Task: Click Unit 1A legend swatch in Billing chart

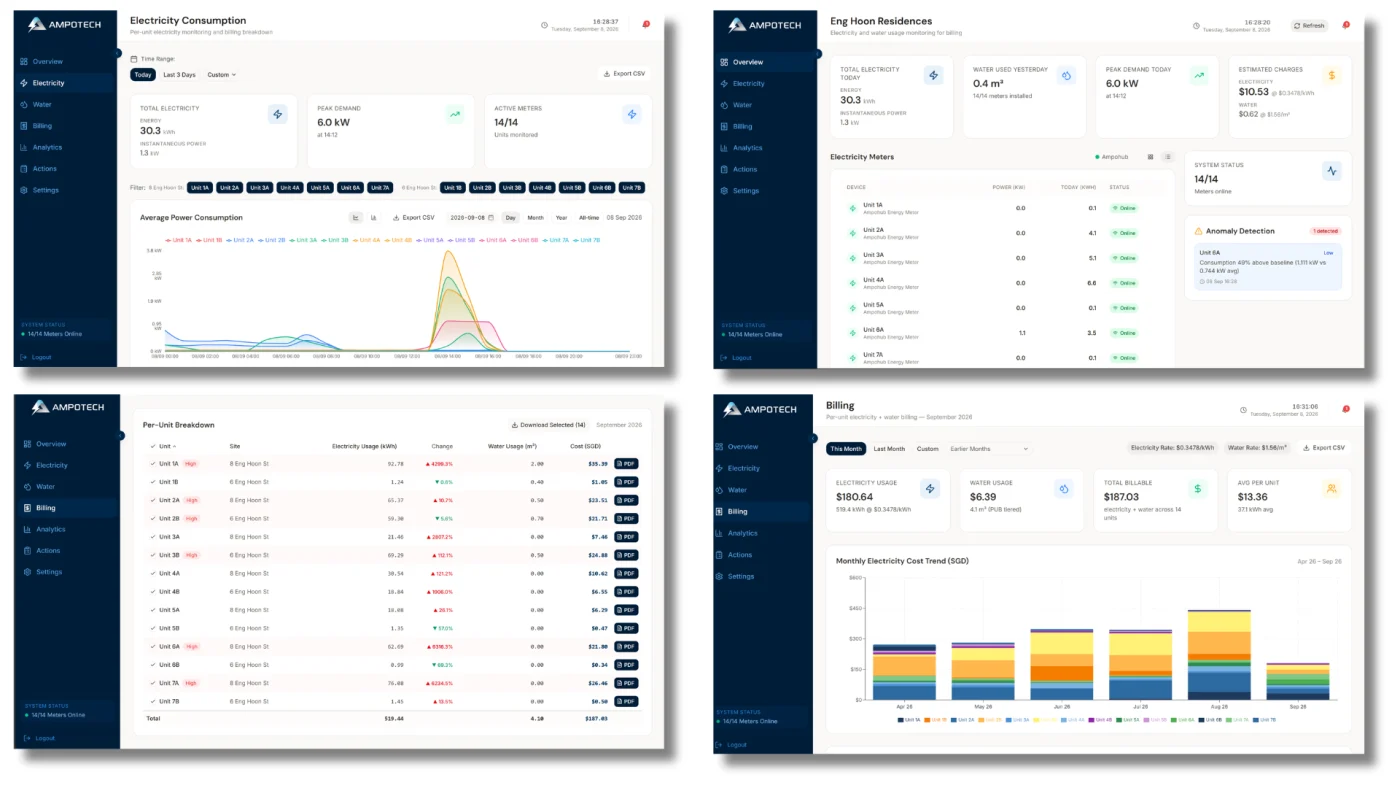Action: pos(900,720)
